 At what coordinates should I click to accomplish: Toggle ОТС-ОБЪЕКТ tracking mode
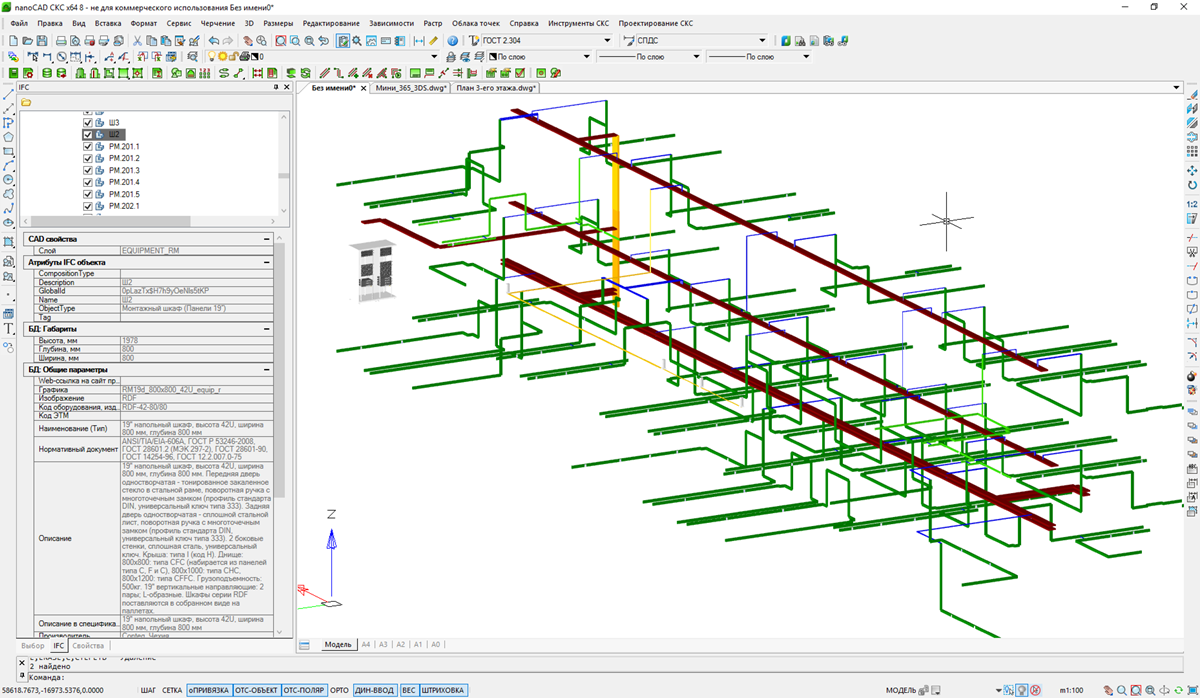click(256, 690)
